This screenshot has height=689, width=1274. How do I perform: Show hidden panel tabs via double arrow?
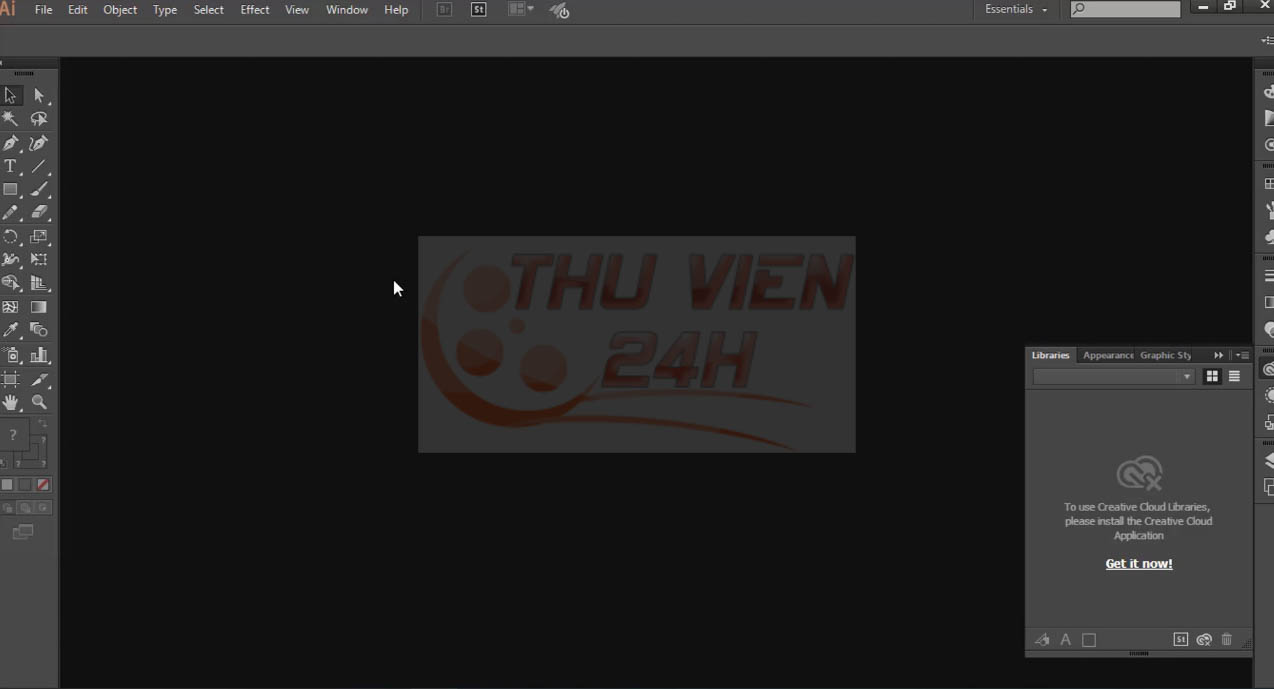pyautogui.click(x=1218, y=356)
